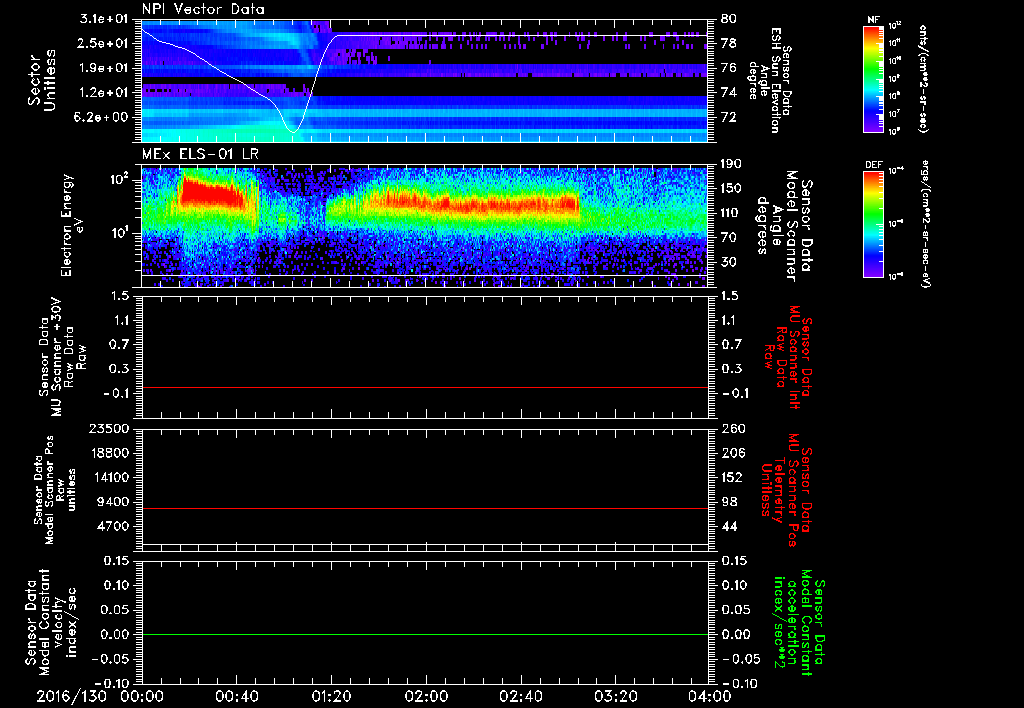Select the NPI Vector Data title
Screen dimensions: 1024x708
tap(204, 9)
